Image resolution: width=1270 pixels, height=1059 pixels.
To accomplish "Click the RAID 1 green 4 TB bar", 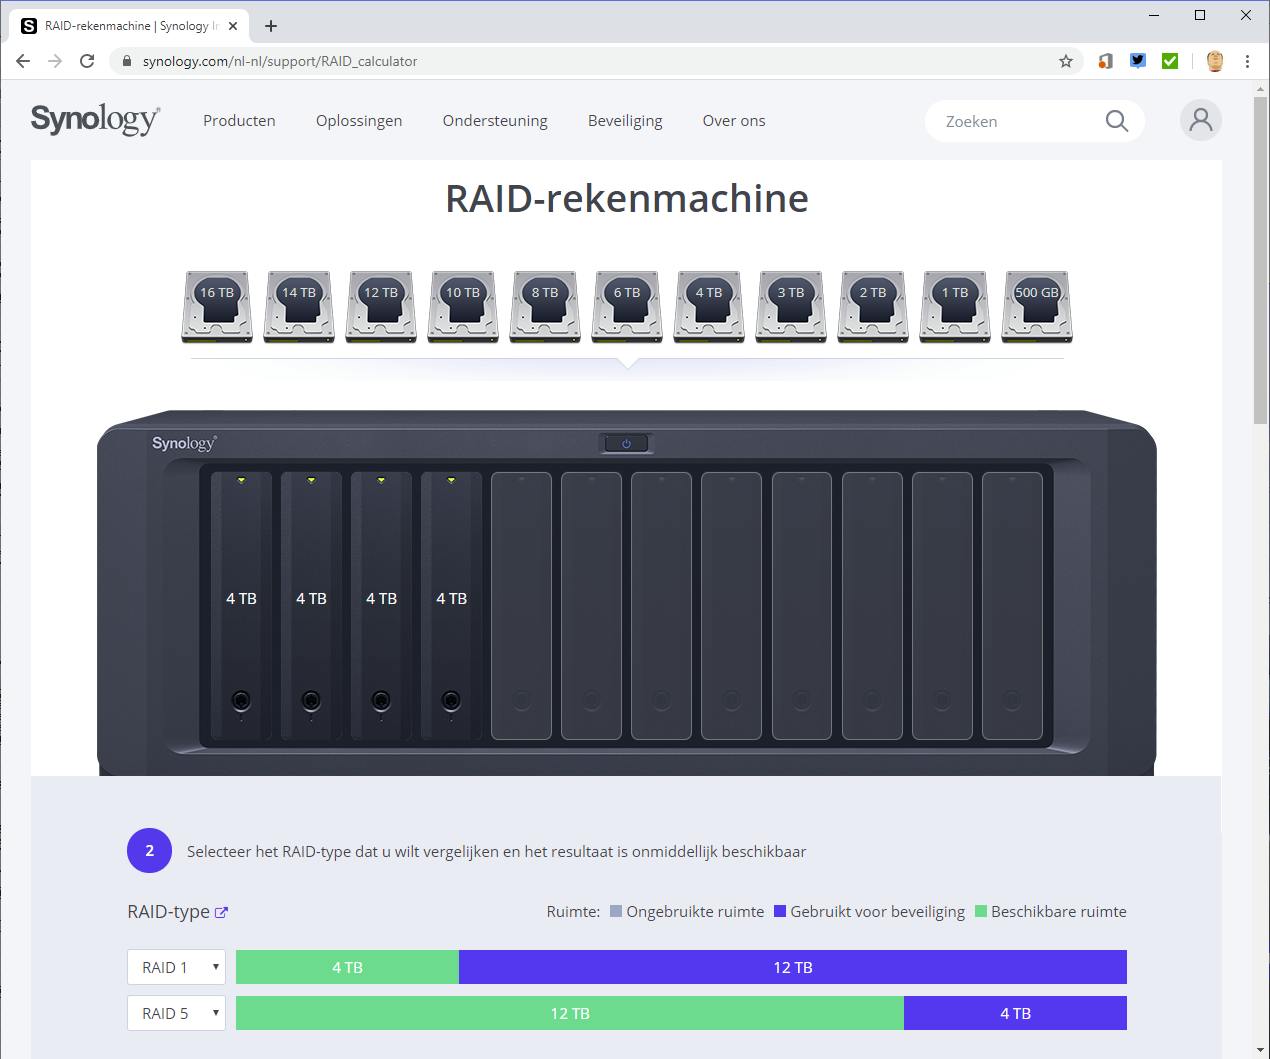I will (x=347, y=967).
